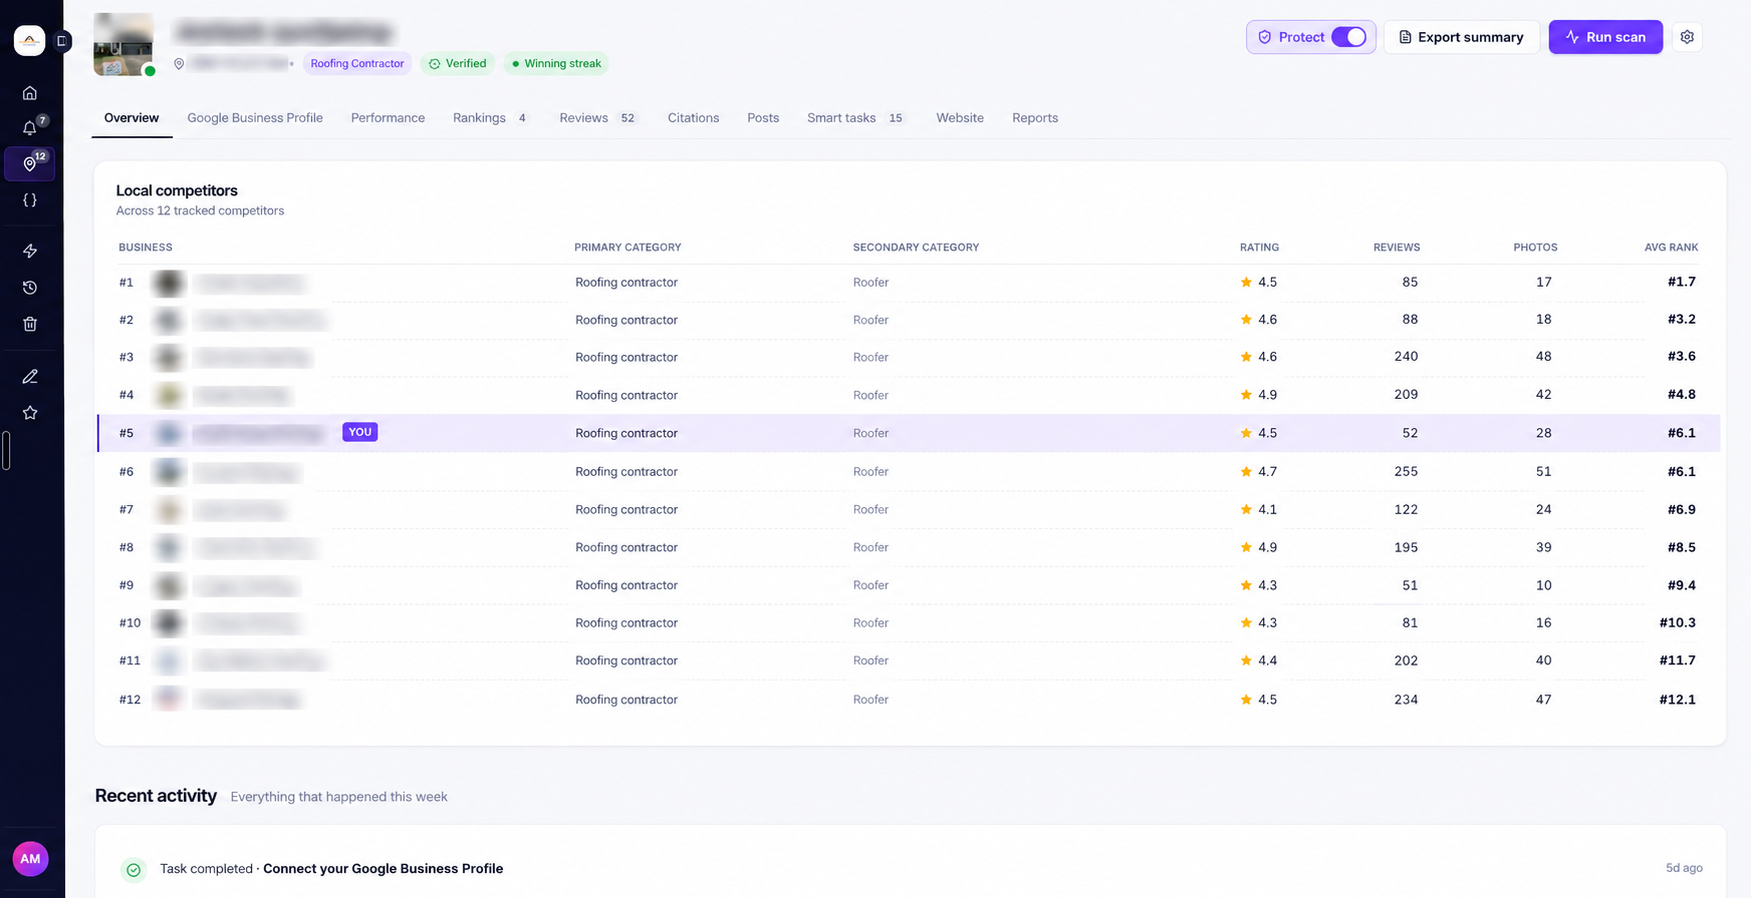Open the Posts tab
The image size is (1751, 898).
pos(763,118)
